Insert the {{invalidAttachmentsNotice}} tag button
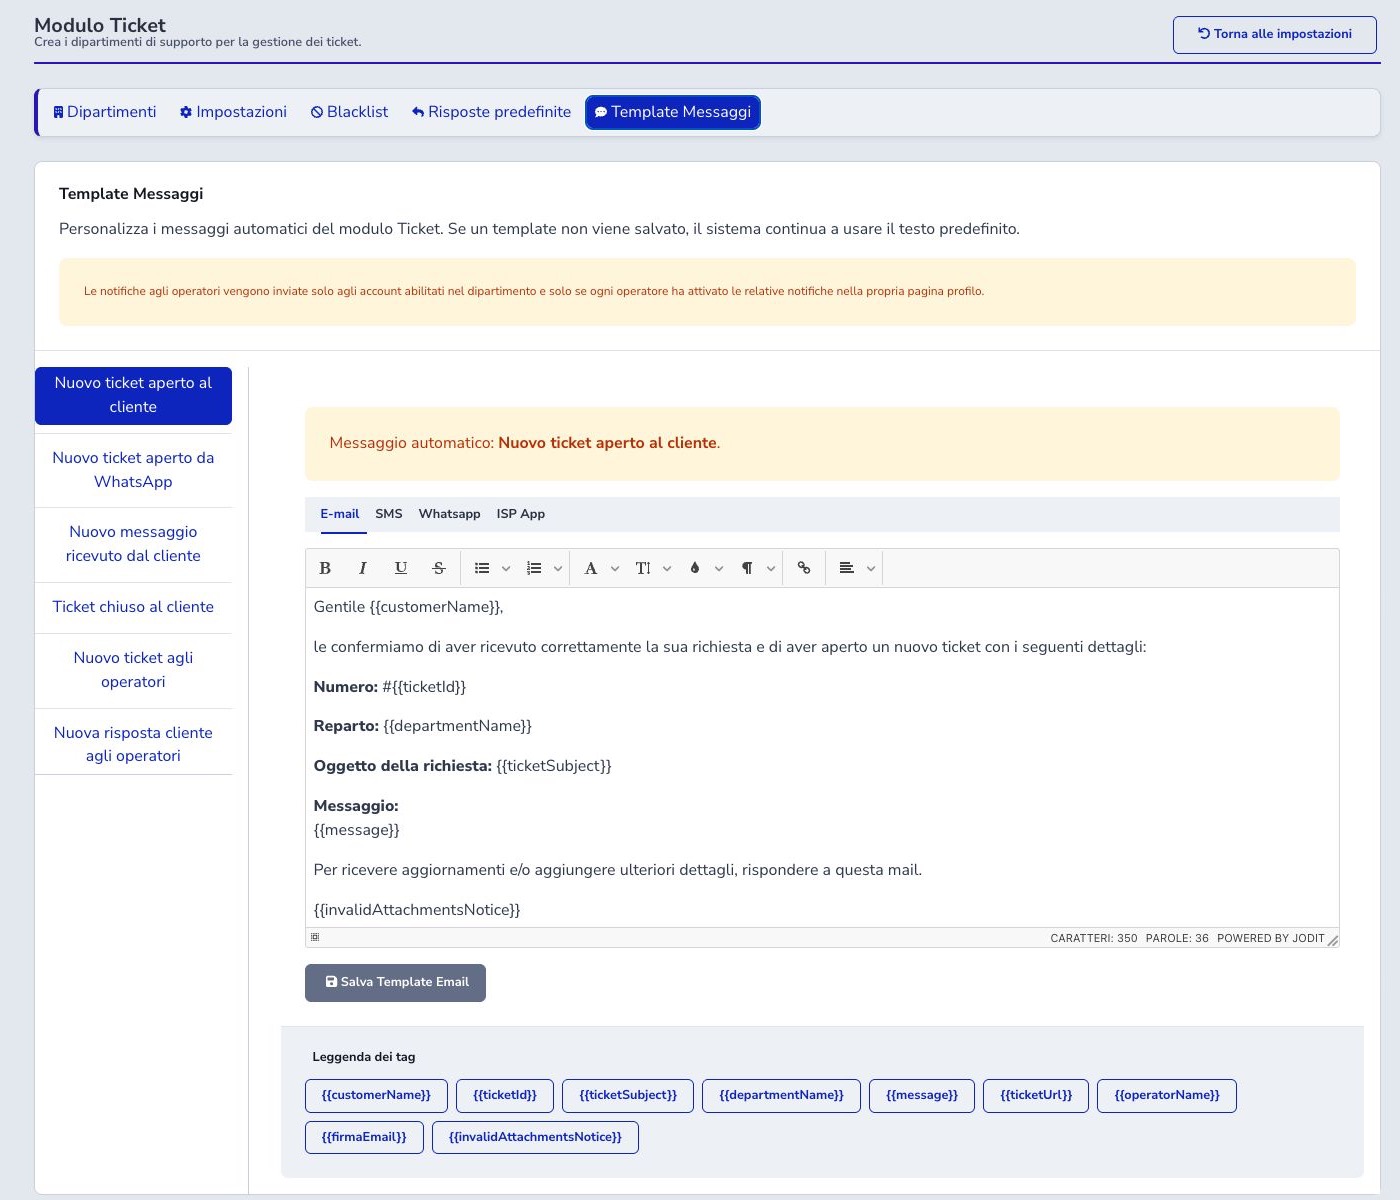This screenshot has height=1200, width=1400. (535, 1137)
